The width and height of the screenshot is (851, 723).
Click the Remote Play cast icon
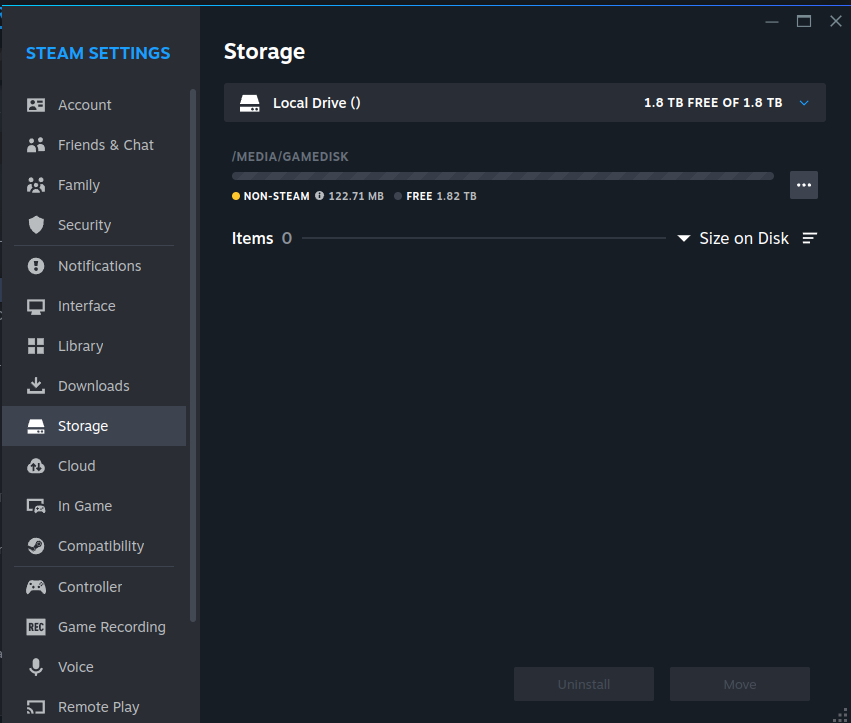pyautogui.click(x=36, y=707)
